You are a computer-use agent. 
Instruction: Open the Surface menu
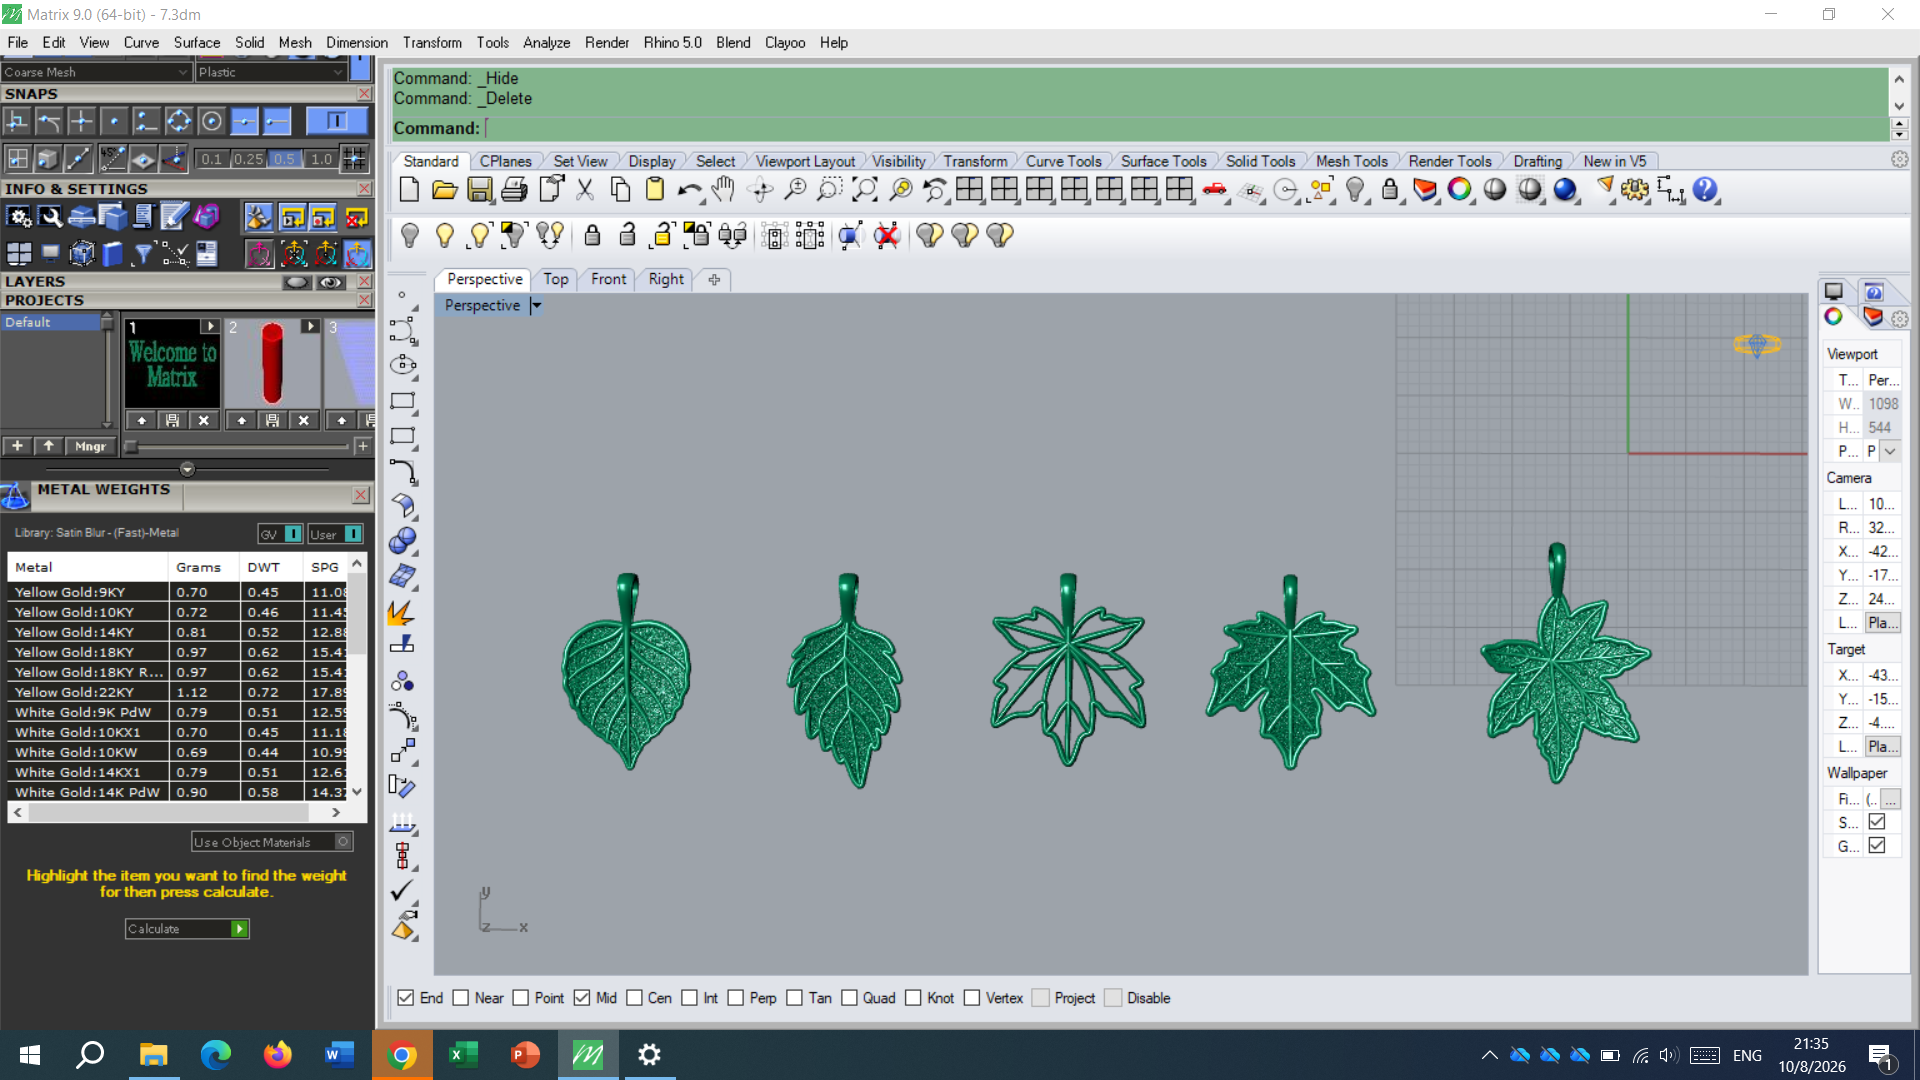[x=196, y=43]
